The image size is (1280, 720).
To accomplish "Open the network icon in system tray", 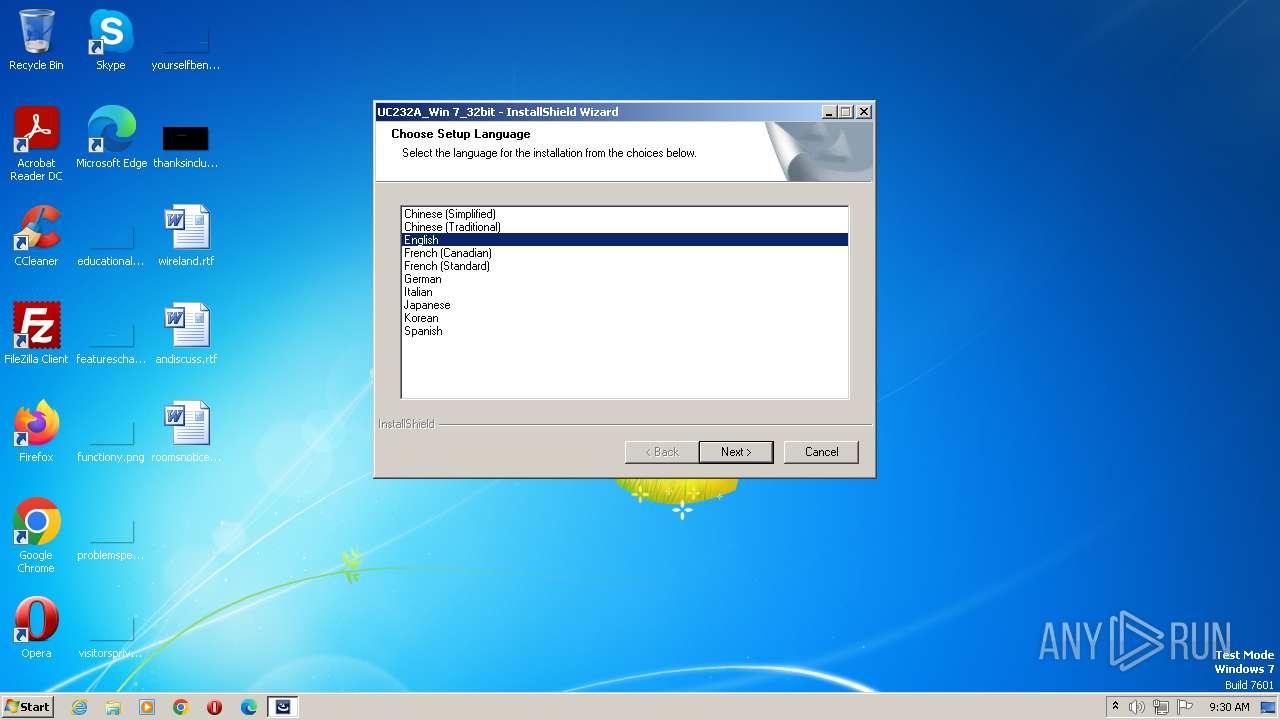I will click(x=1161, y=707).
